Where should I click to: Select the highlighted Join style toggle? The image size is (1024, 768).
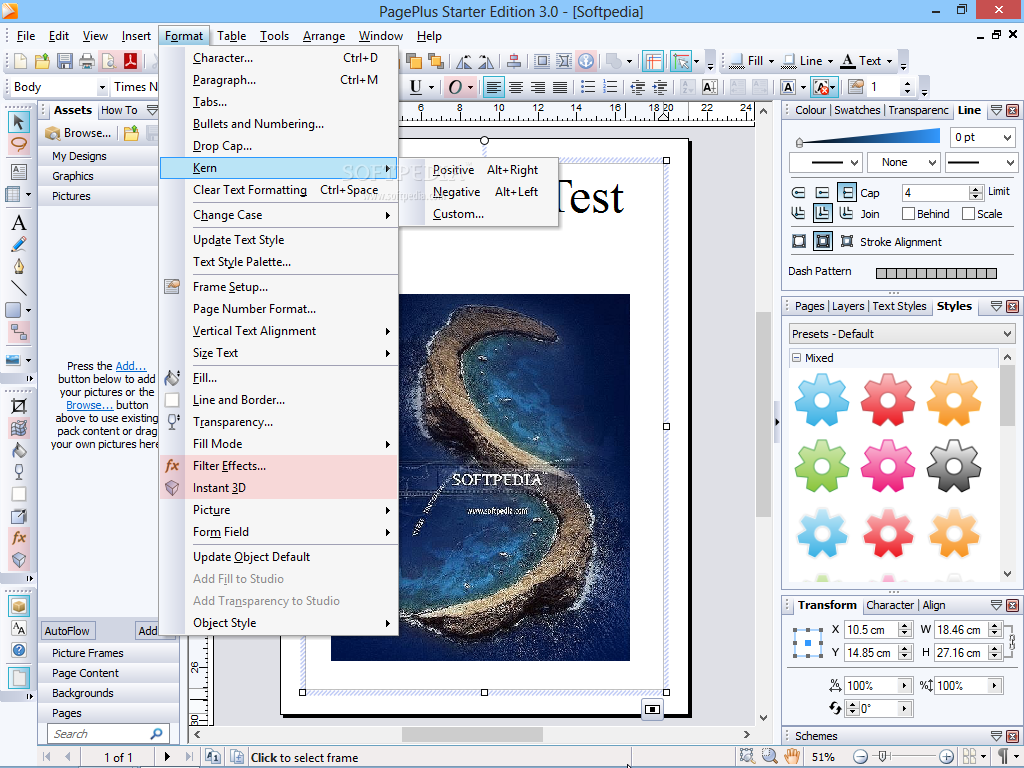822,213
